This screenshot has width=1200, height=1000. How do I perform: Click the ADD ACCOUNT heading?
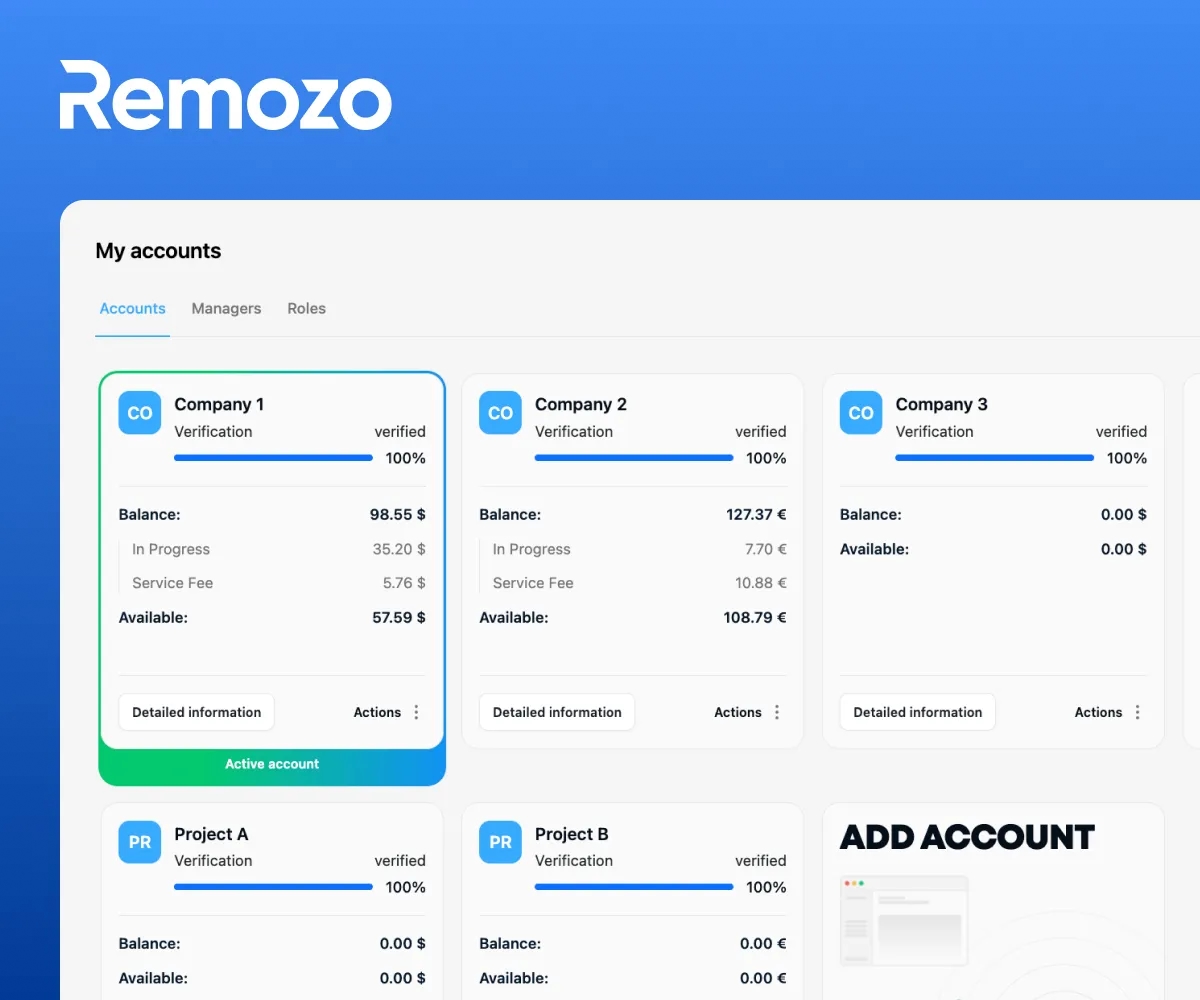(967, 837)
